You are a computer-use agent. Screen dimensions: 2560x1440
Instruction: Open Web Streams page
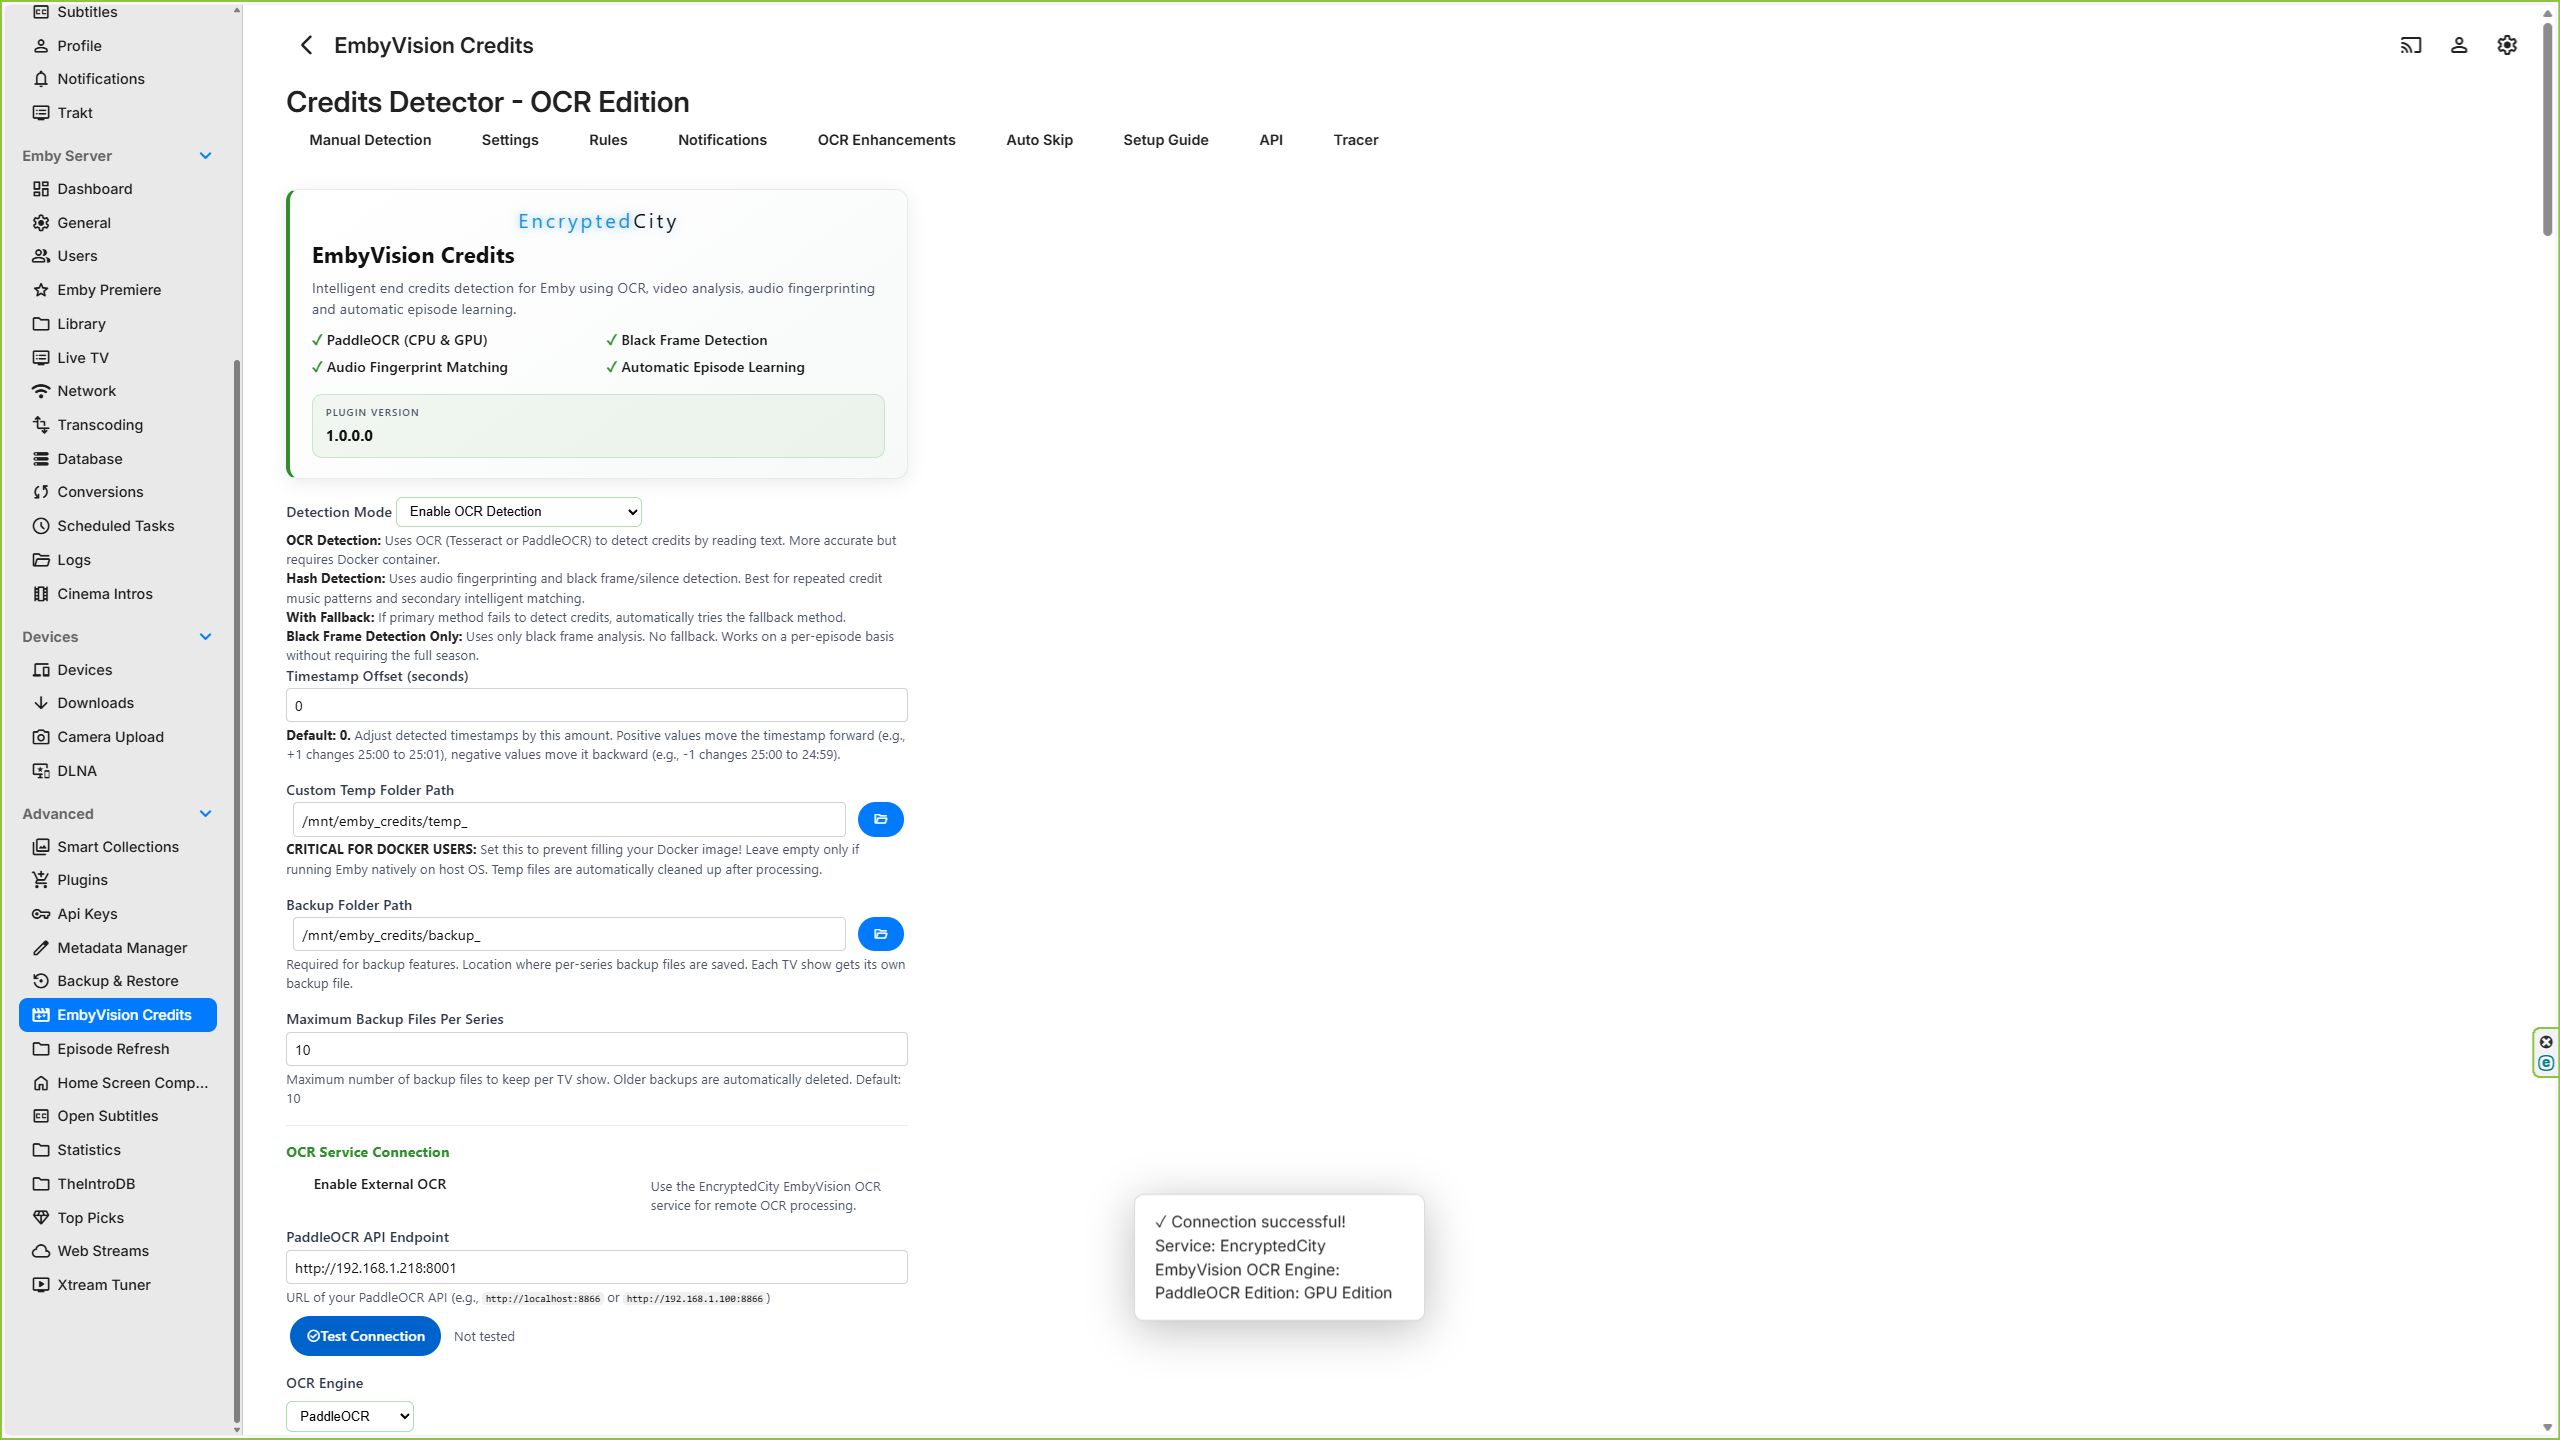118,1251
